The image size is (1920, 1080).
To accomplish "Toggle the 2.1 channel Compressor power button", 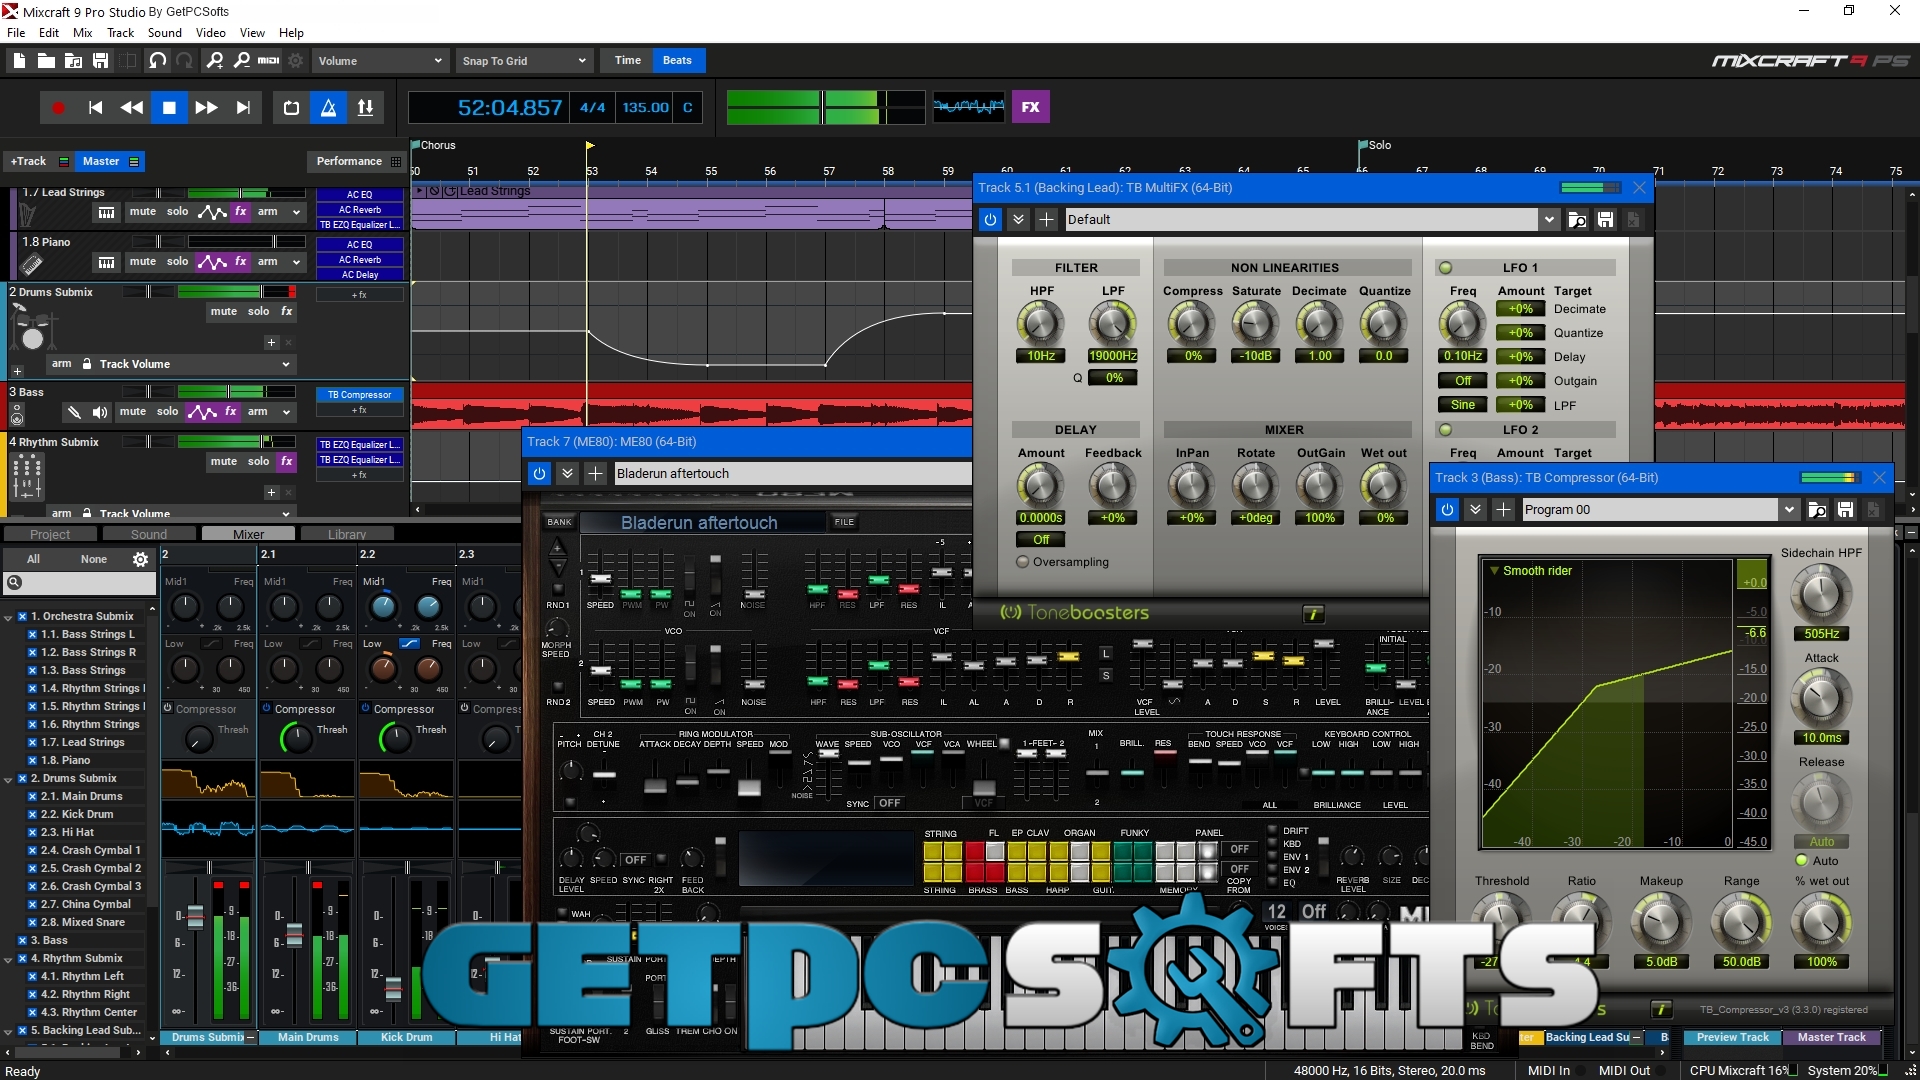I will point(267,708).
